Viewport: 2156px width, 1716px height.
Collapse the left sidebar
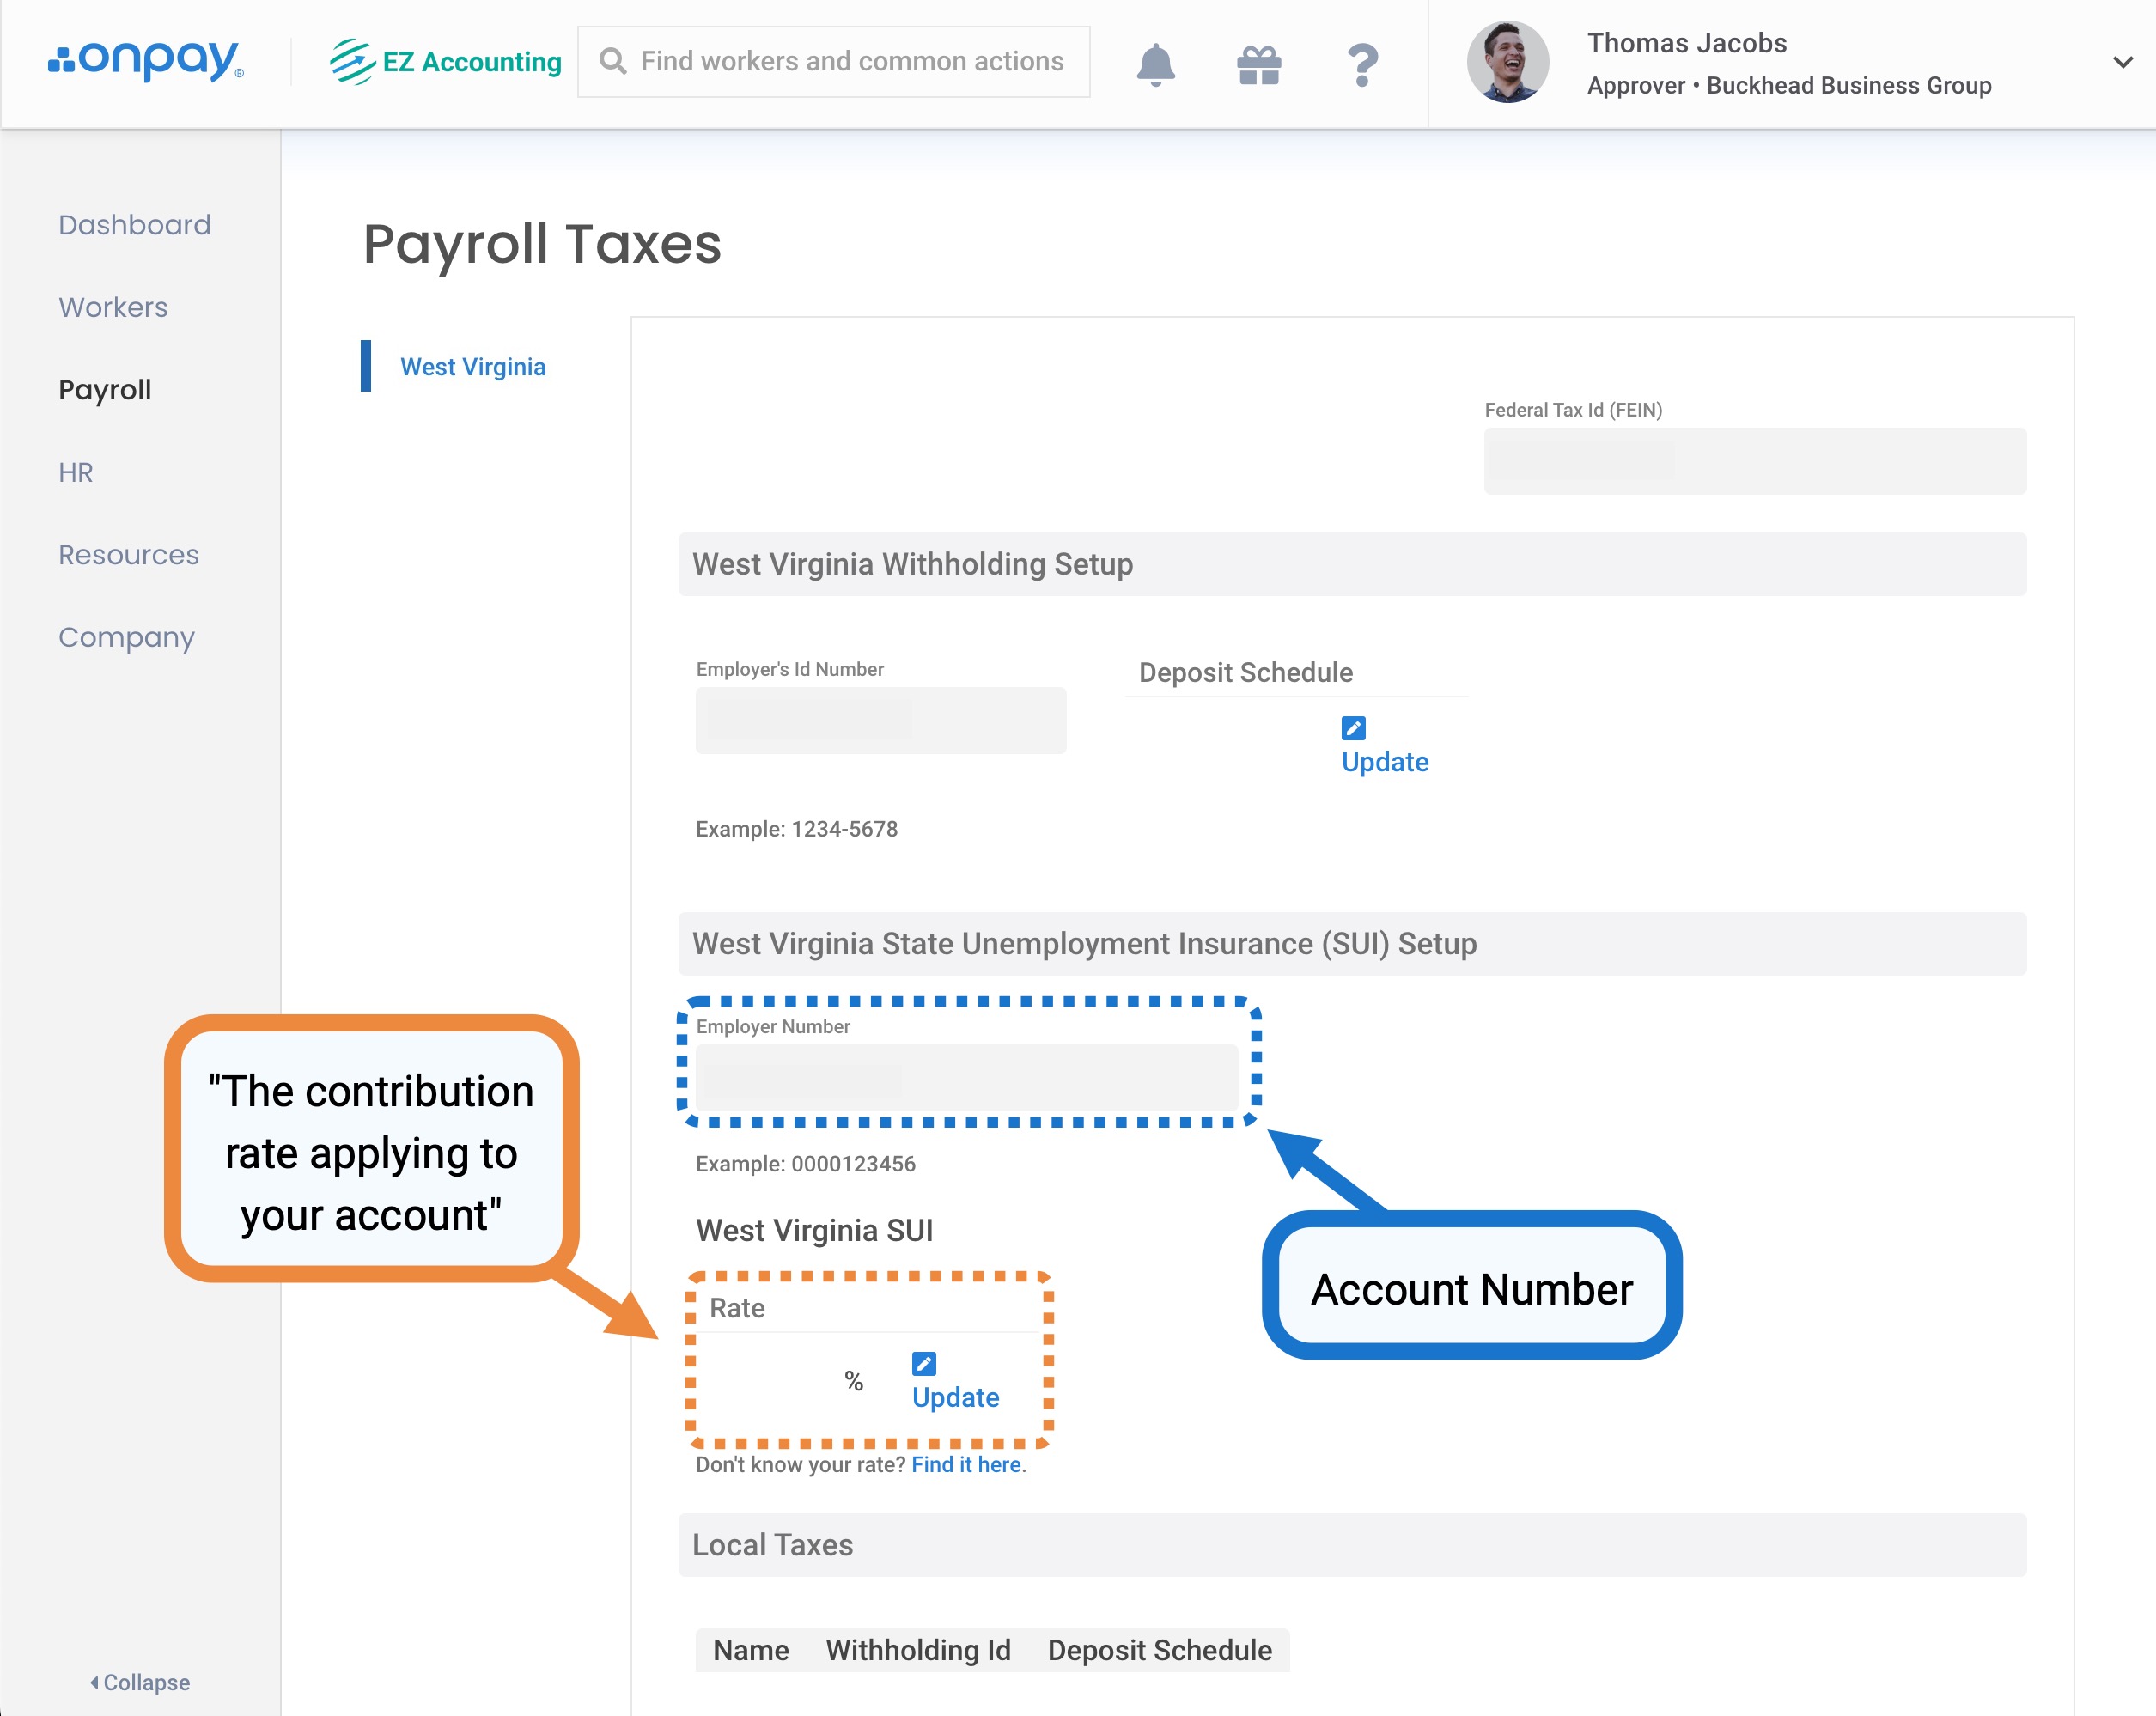click(140, 1682)
